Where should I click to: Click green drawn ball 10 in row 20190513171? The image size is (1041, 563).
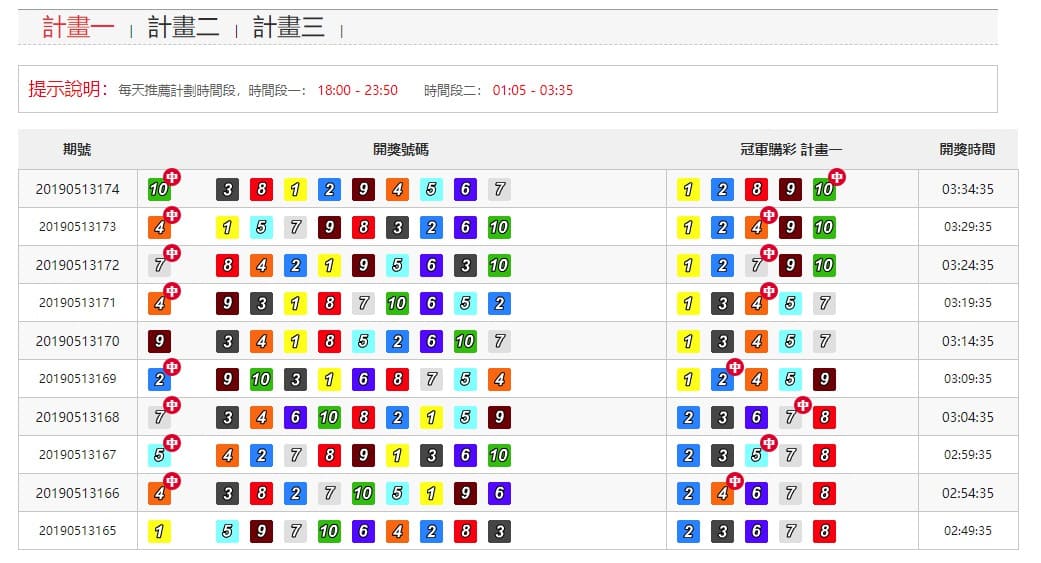pyautogui.click(x=397, y=303)
